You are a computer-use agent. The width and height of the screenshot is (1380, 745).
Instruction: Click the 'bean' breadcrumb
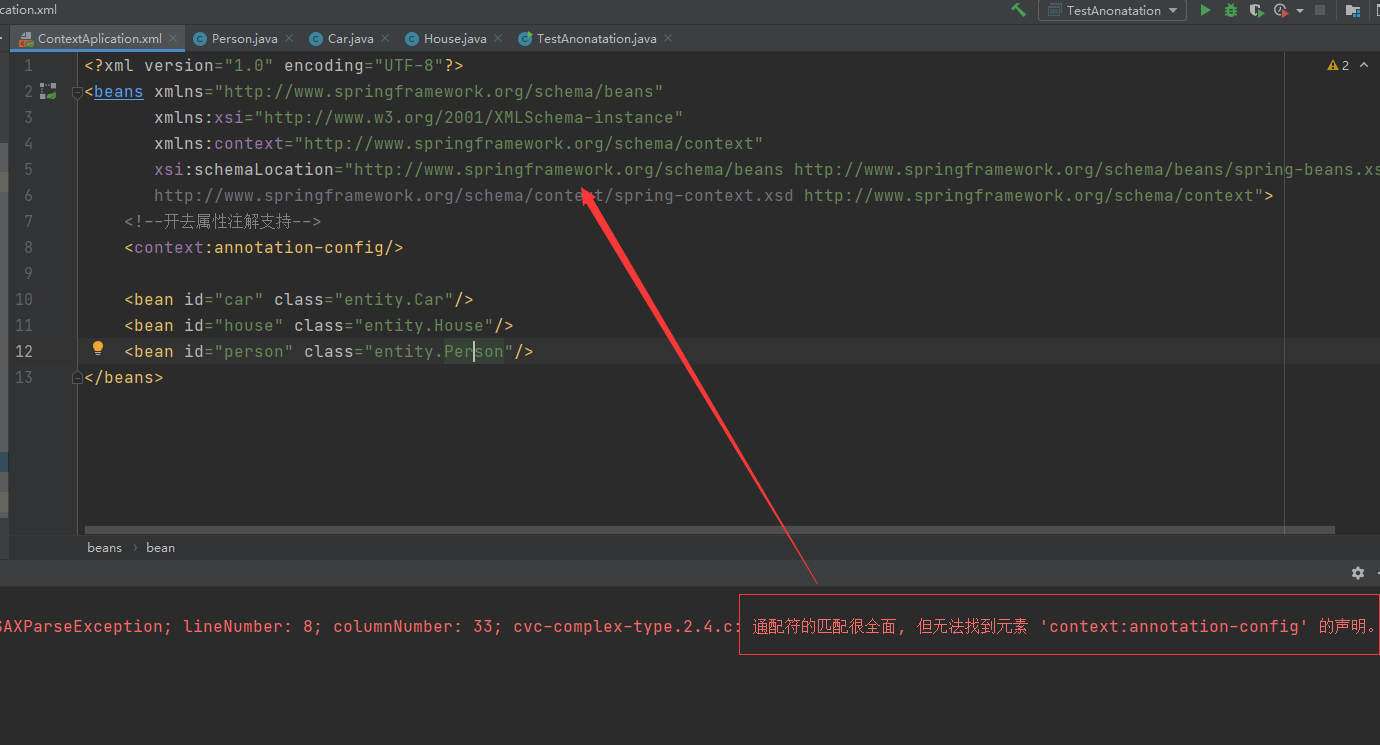[160, 548]
